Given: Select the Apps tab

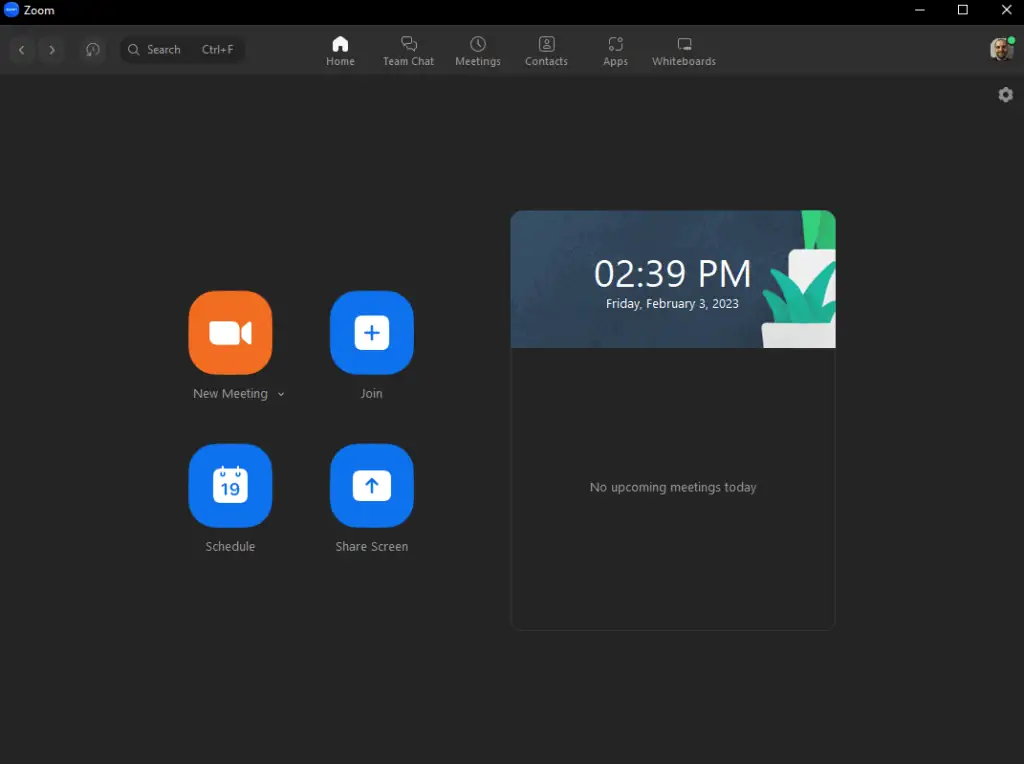Looking at the screenshot, I should (615, 51).
